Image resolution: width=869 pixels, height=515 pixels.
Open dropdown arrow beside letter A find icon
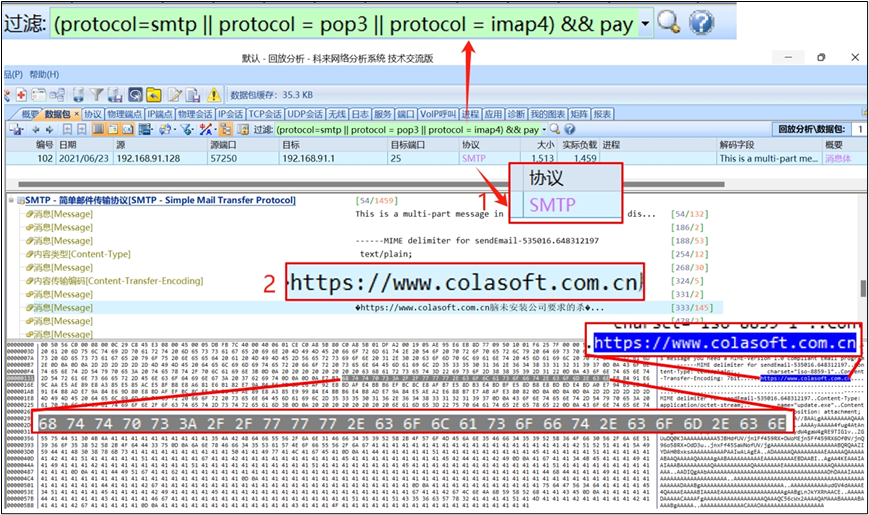pyautogui.click(x=214, y=130)
